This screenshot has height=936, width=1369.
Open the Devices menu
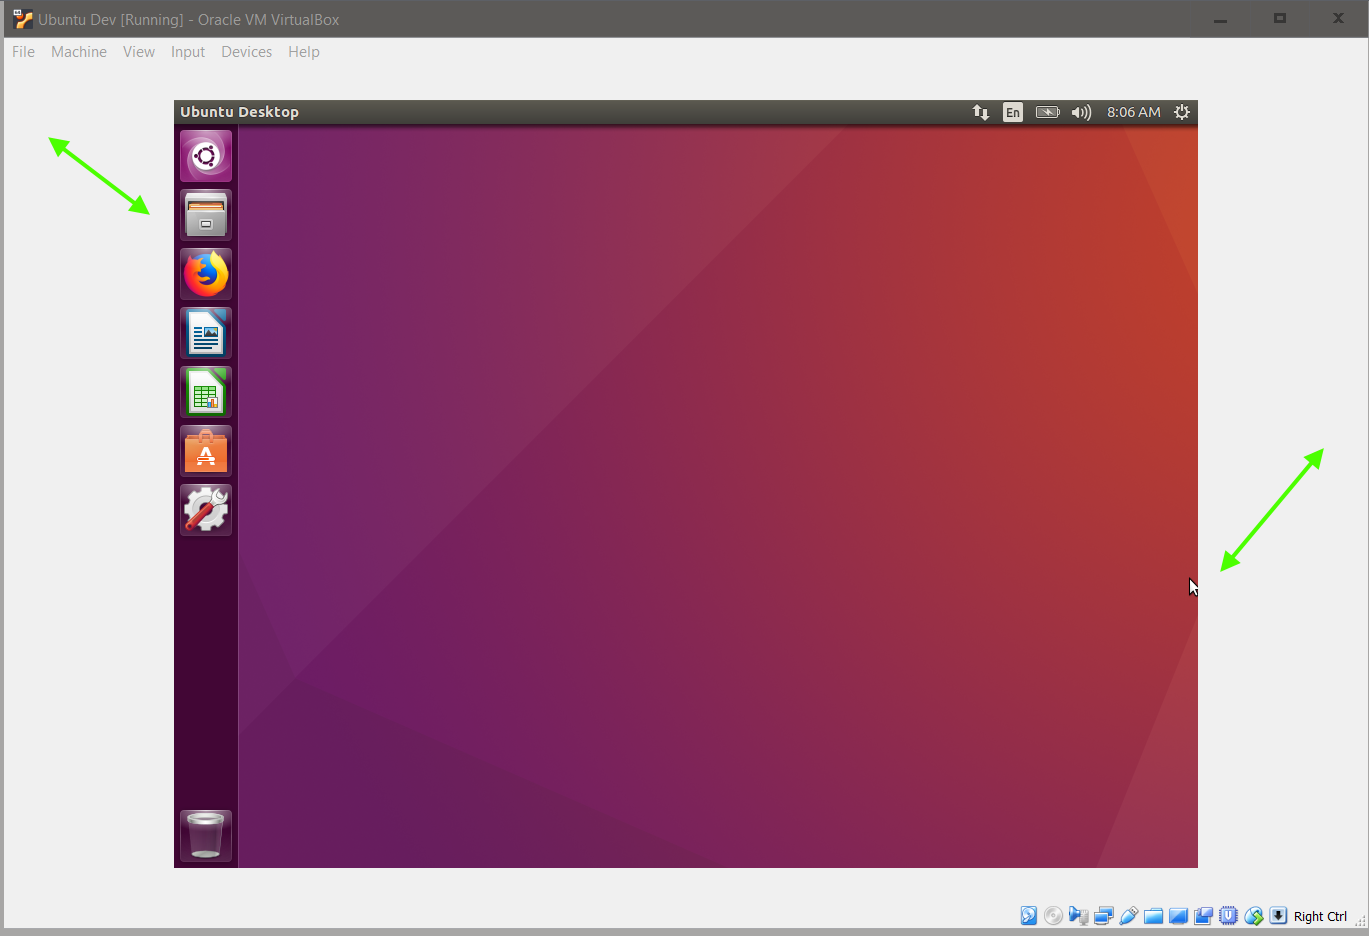click(x=246, y=52)
